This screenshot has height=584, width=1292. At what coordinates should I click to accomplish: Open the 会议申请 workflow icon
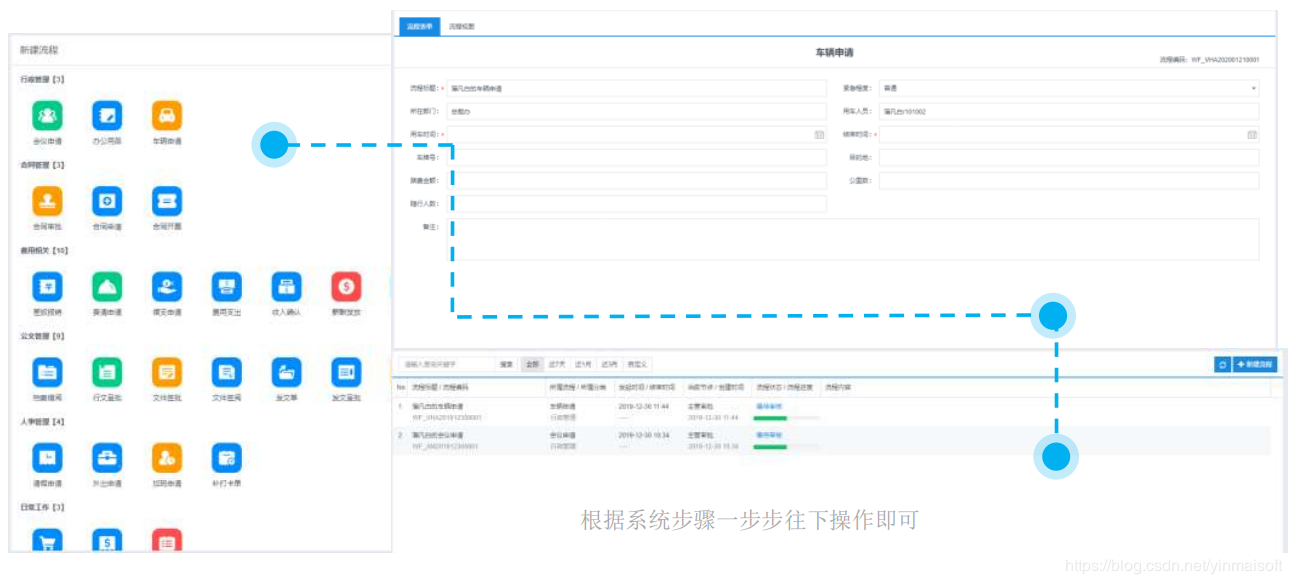pyautogui.click(x=47, y=116)
